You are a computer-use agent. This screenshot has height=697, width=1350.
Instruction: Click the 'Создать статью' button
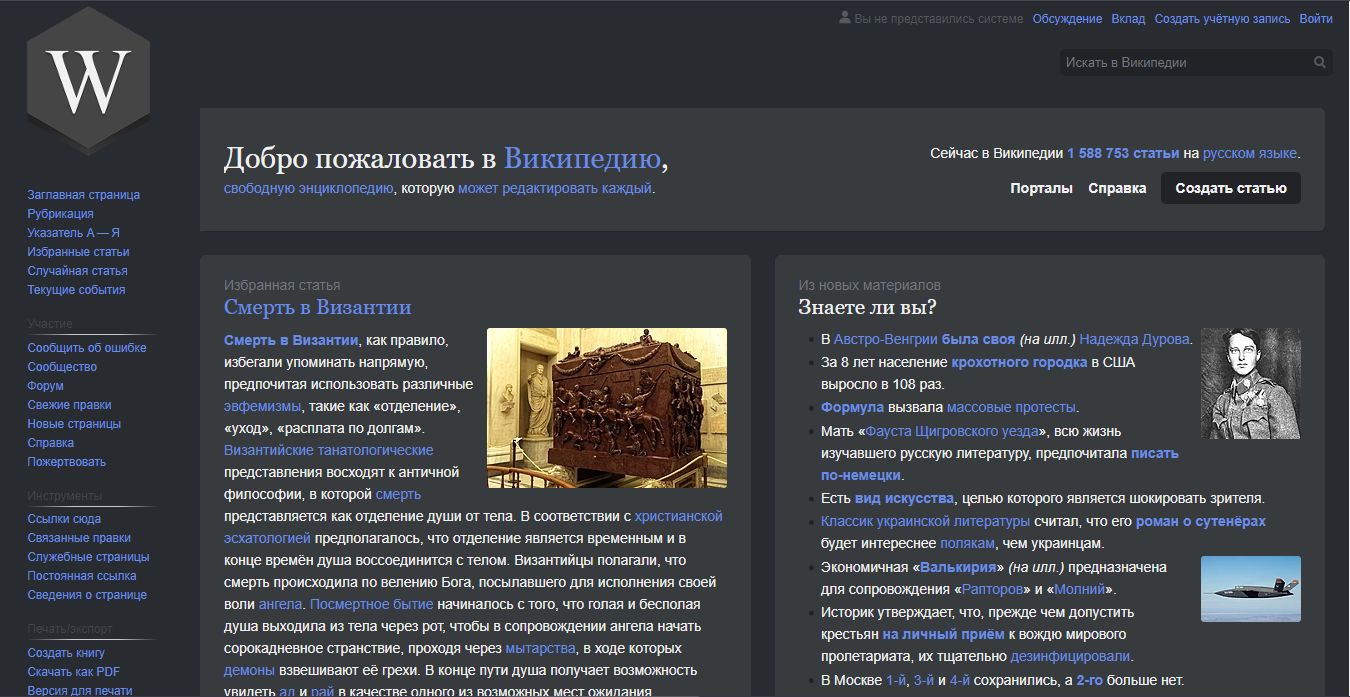(x=1231, y=188)
